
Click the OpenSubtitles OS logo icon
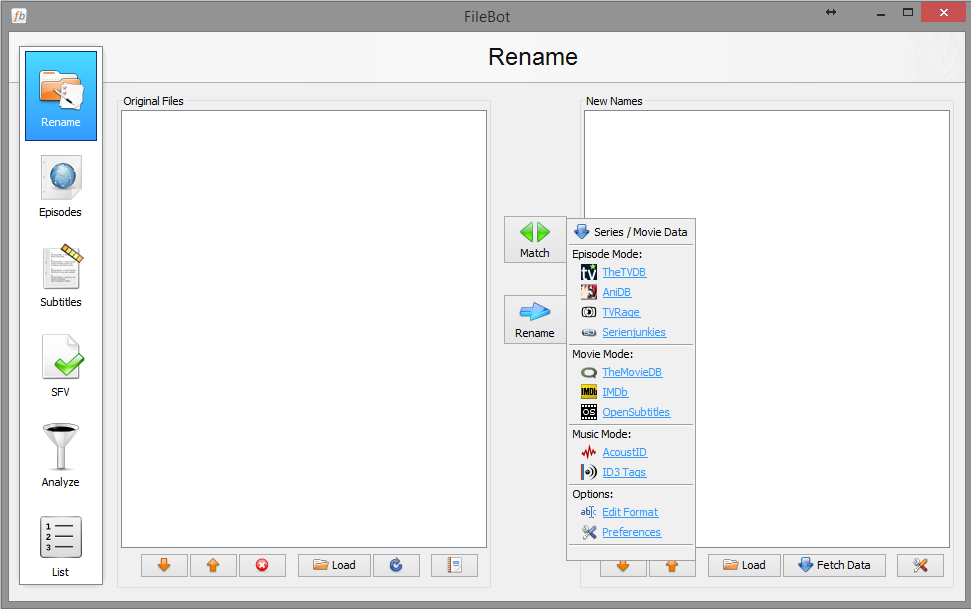(589, 412)
